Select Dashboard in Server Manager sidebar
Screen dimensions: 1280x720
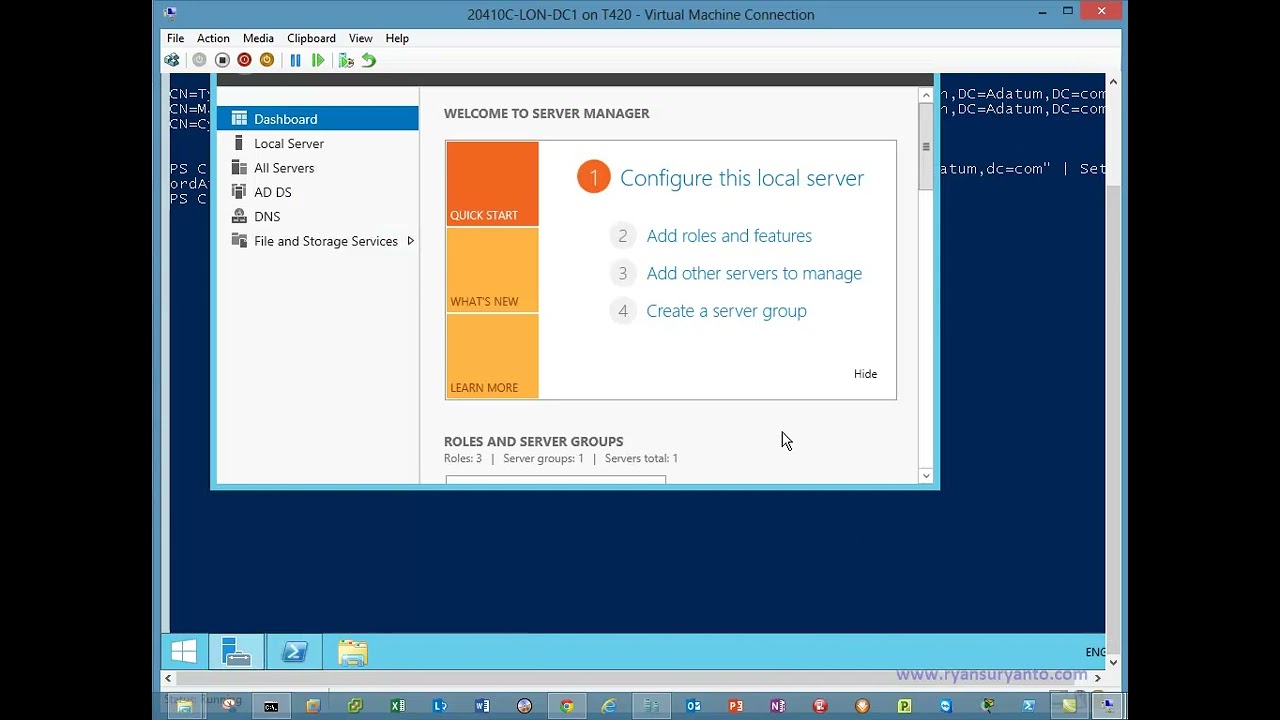click(x=317, y=119)
